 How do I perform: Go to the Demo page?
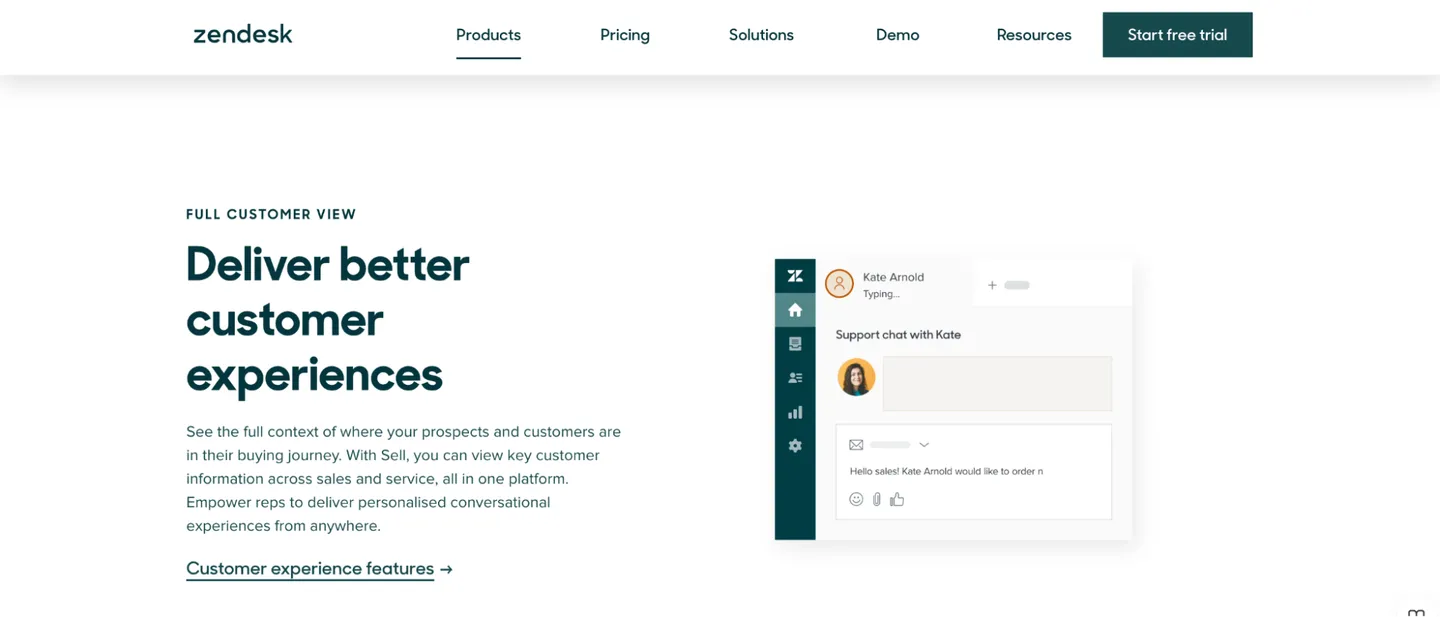click(897, 35)
